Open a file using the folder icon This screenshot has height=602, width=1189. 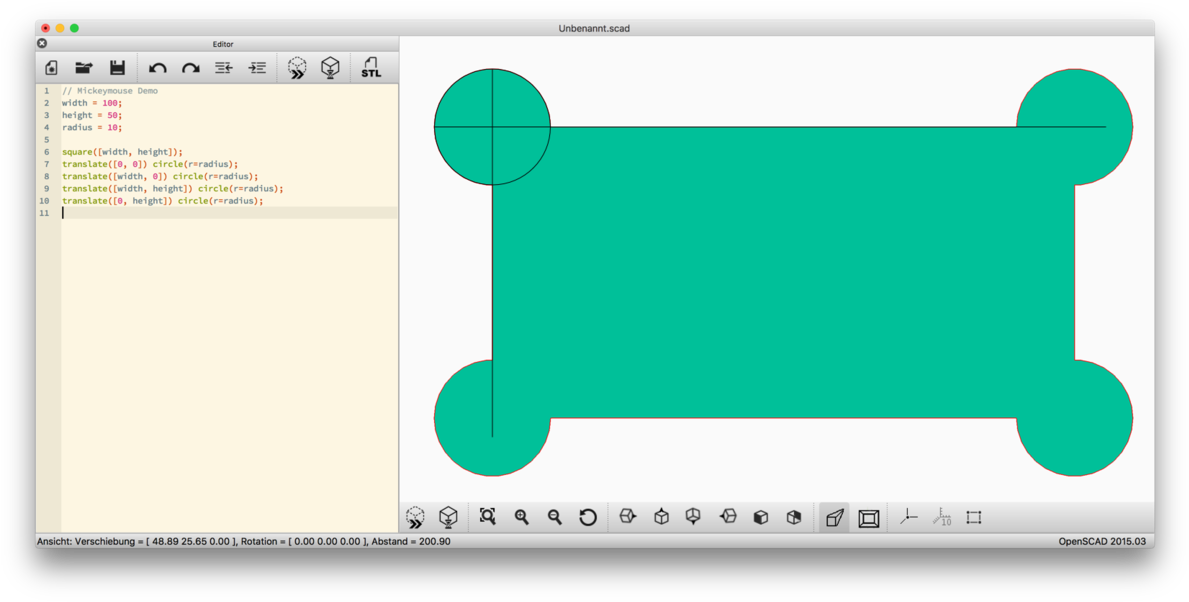pos(84,68)
